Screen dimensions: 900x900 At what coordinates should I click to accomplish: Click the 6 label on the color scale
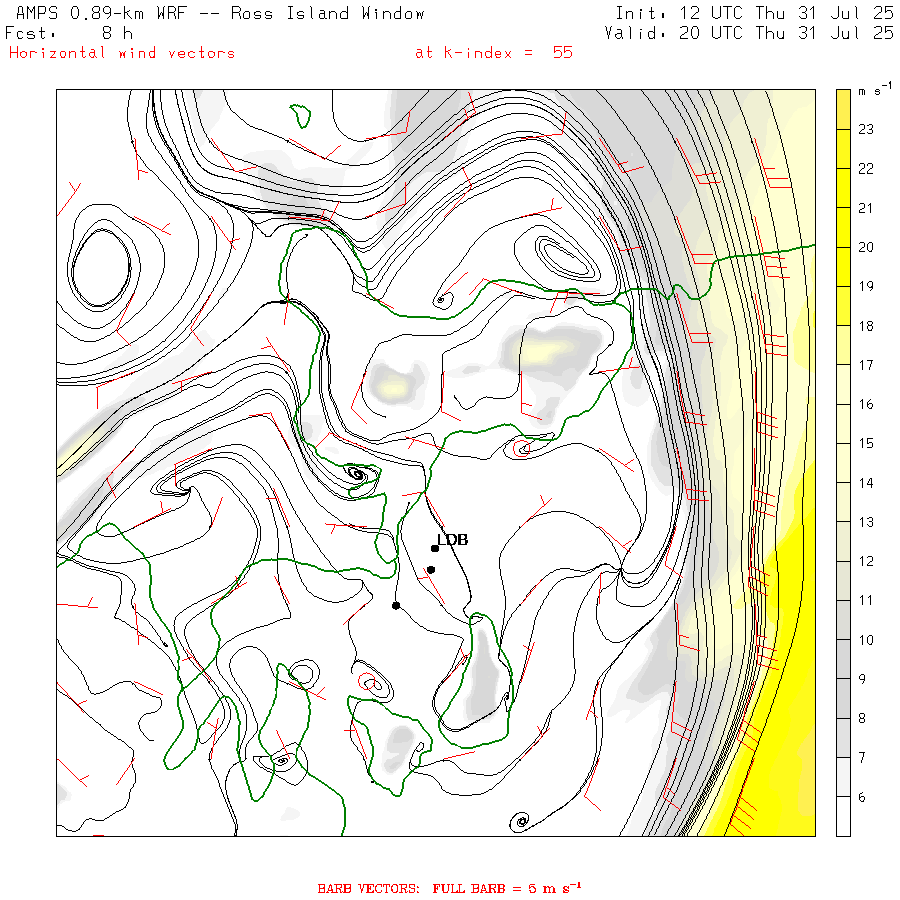tap(862, 797)
